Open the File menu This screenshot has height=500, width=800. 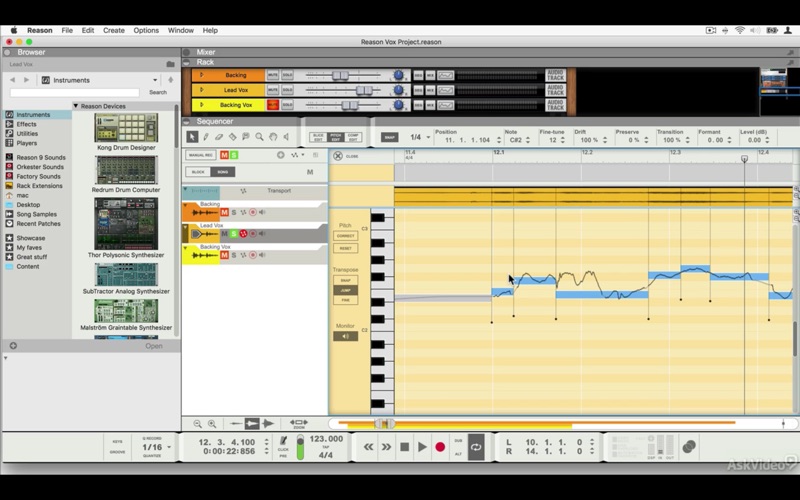[67, 30]
